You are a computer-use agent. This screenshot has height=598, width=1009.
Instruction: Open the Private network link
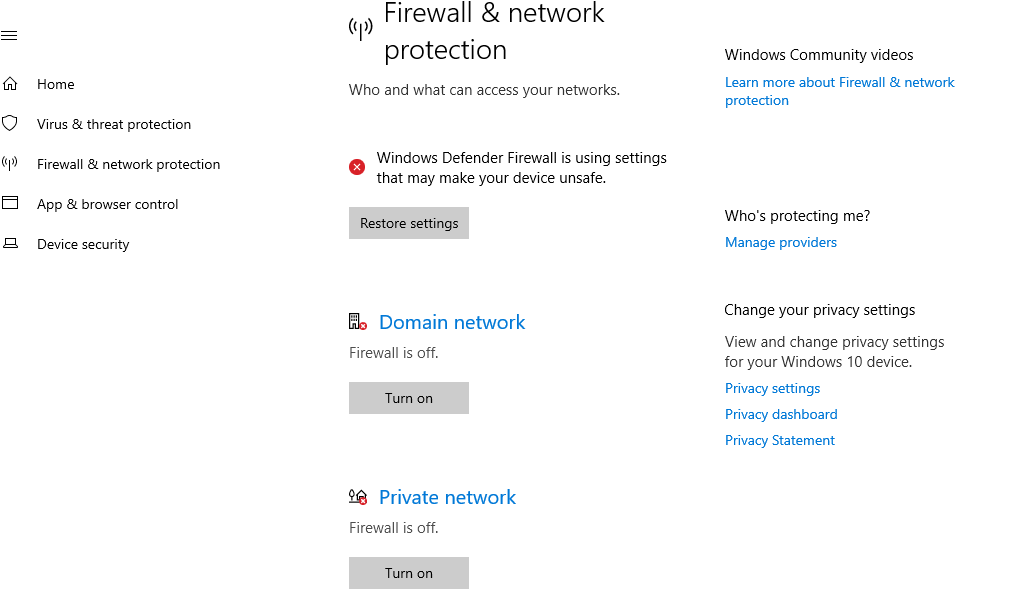click(447, 497)
